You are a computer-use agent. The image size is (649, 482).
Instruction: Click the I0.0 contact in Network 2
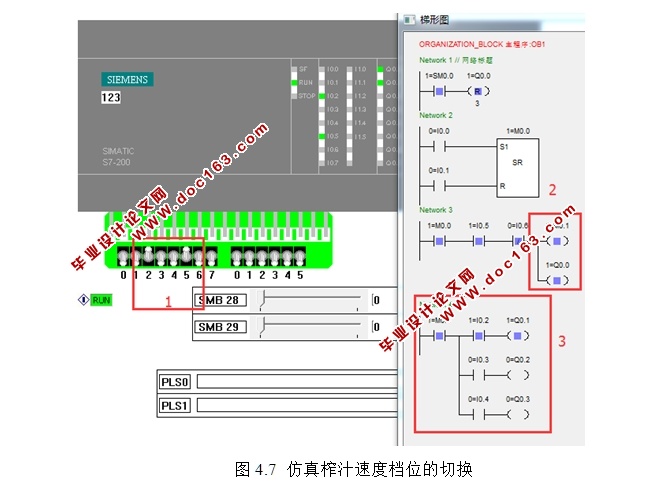439,146
